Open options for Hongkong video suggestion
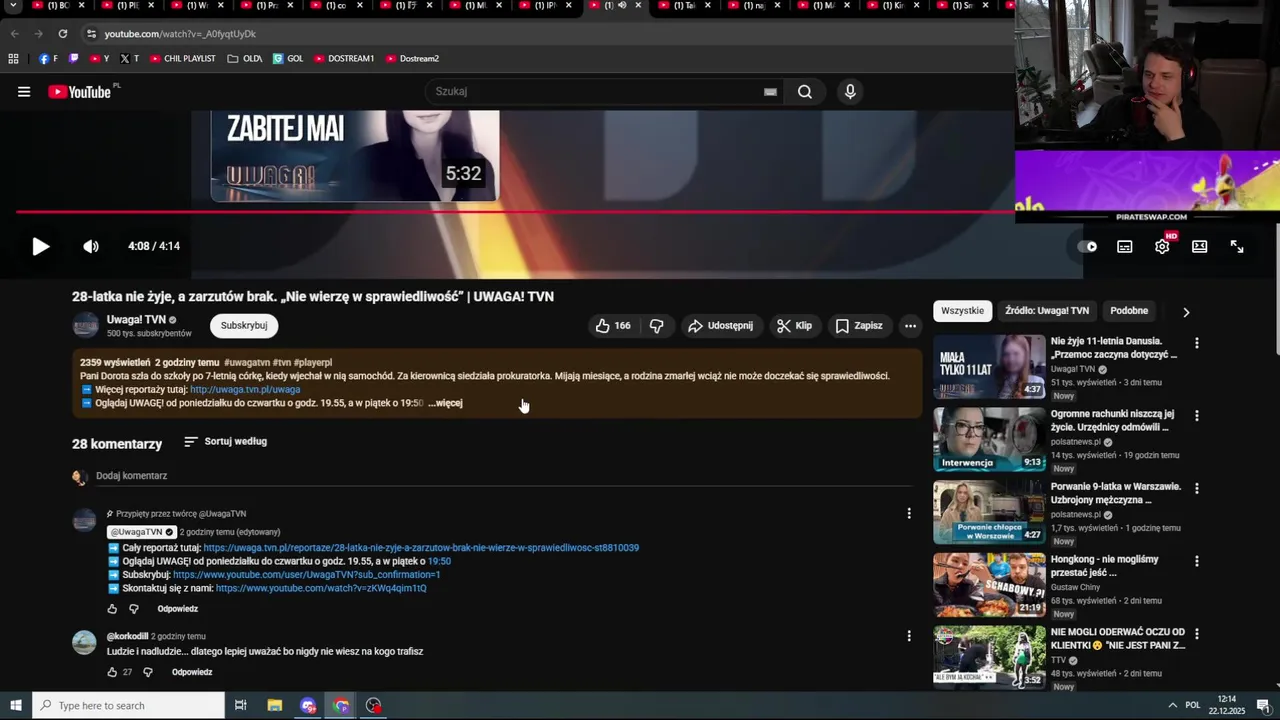The image size is (1280, 720). (x=1197, y=562)
